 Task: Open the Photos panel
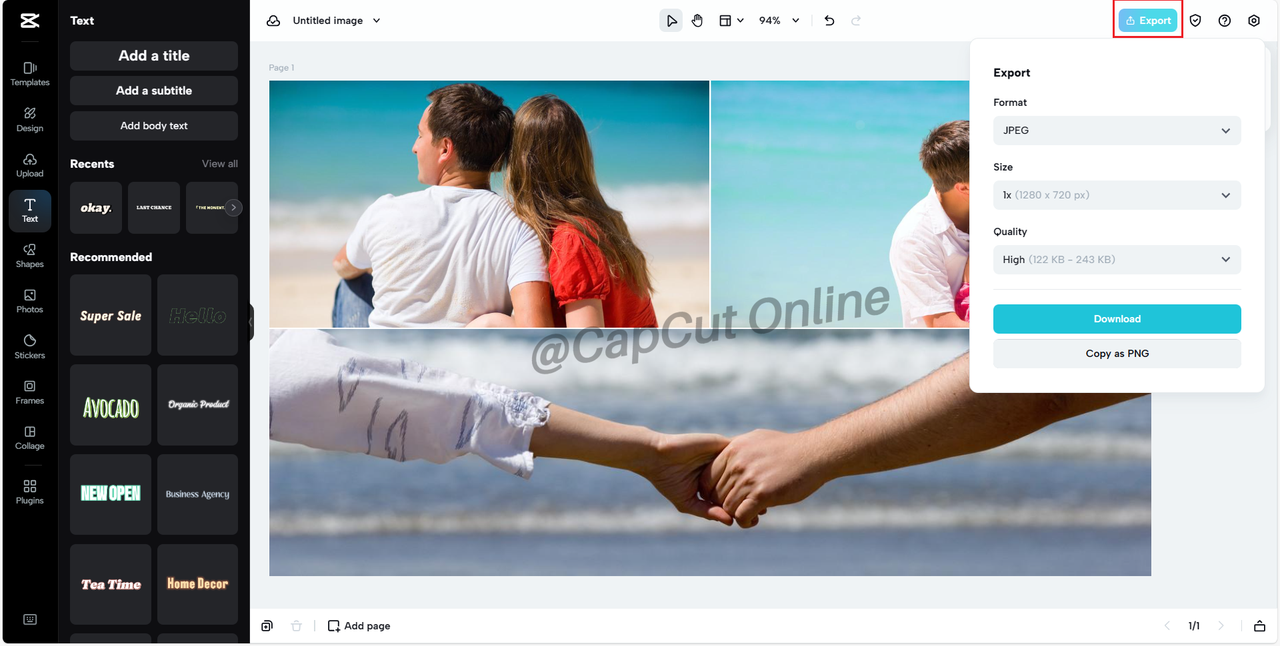coord(30,301)
